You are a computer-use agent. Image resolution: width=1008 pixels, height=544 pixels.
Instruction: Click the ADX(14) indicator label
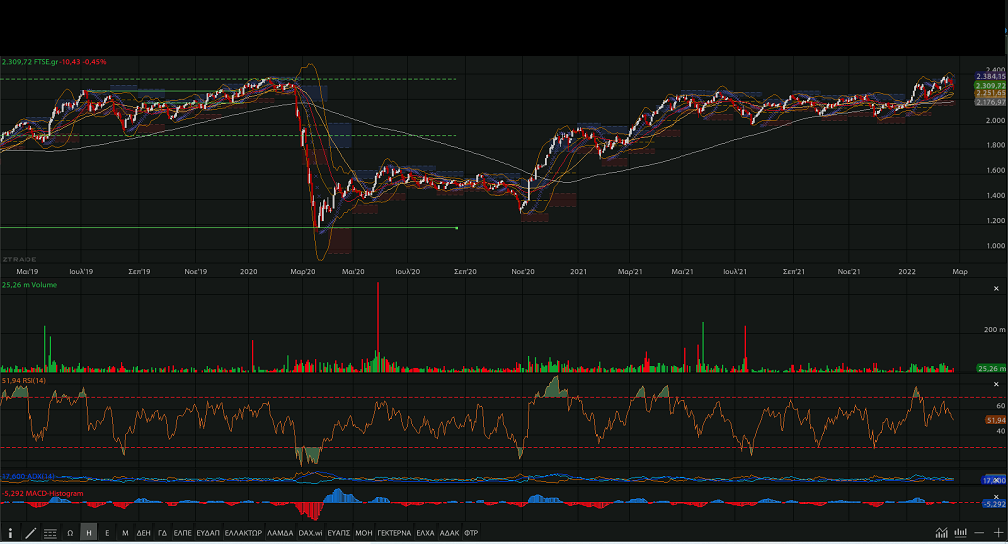click(x=29, y=476)
